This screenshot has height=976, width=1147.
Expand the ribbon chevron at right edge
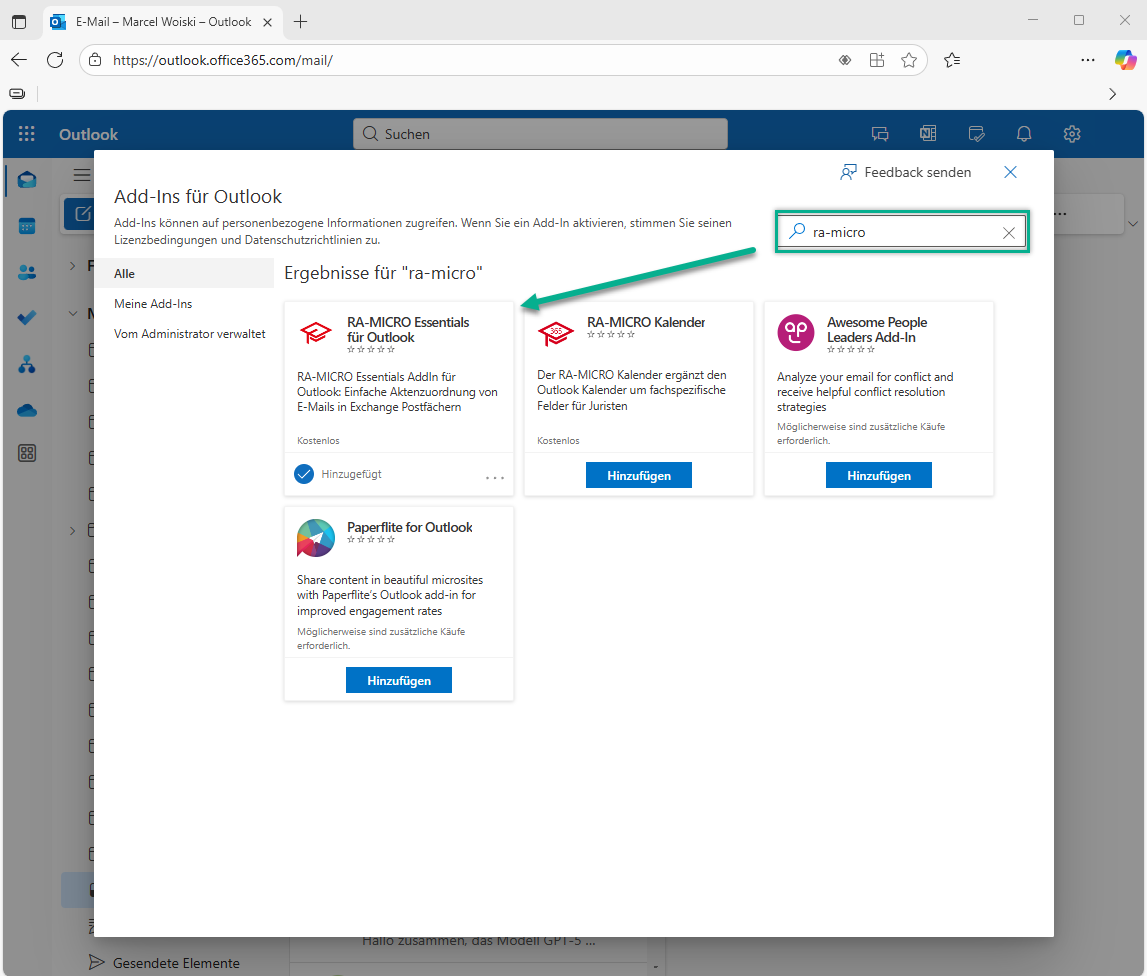(1132, 224)
